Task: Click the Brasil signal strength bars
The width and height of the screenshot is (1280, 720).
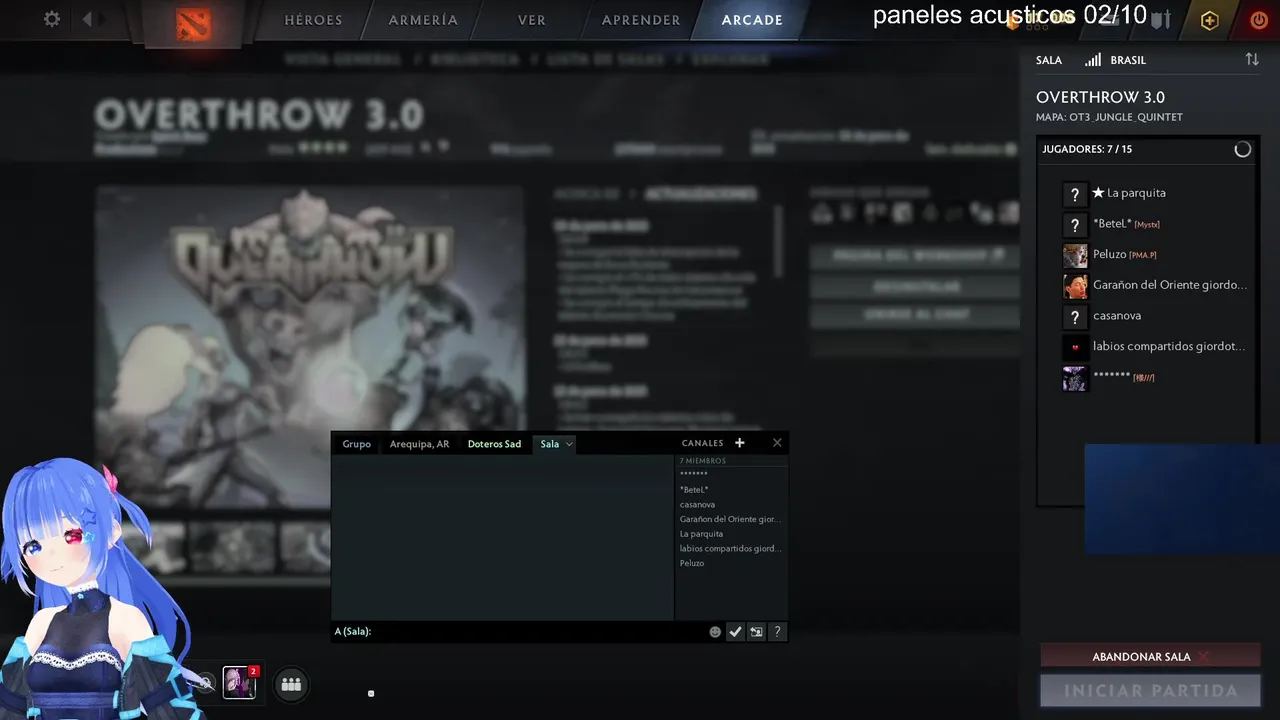Action: coord(1093,60)
